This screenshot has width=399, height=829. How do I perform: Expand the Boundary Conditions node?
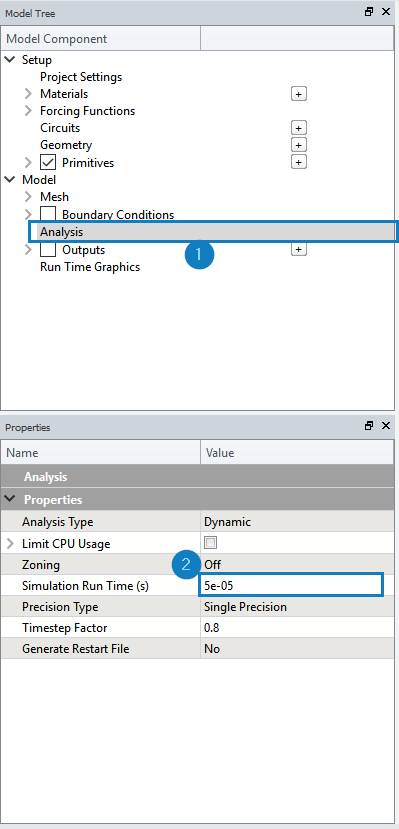(29, 214)
